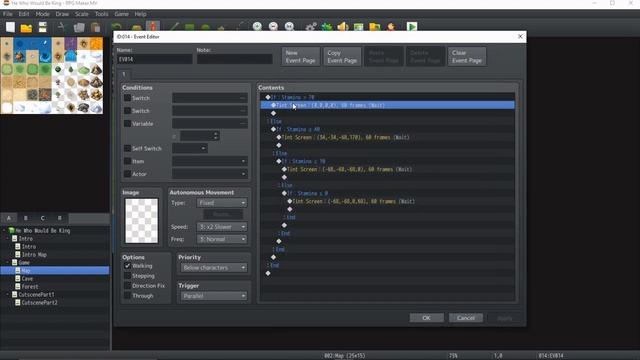Open the File menu

(7, 14)
